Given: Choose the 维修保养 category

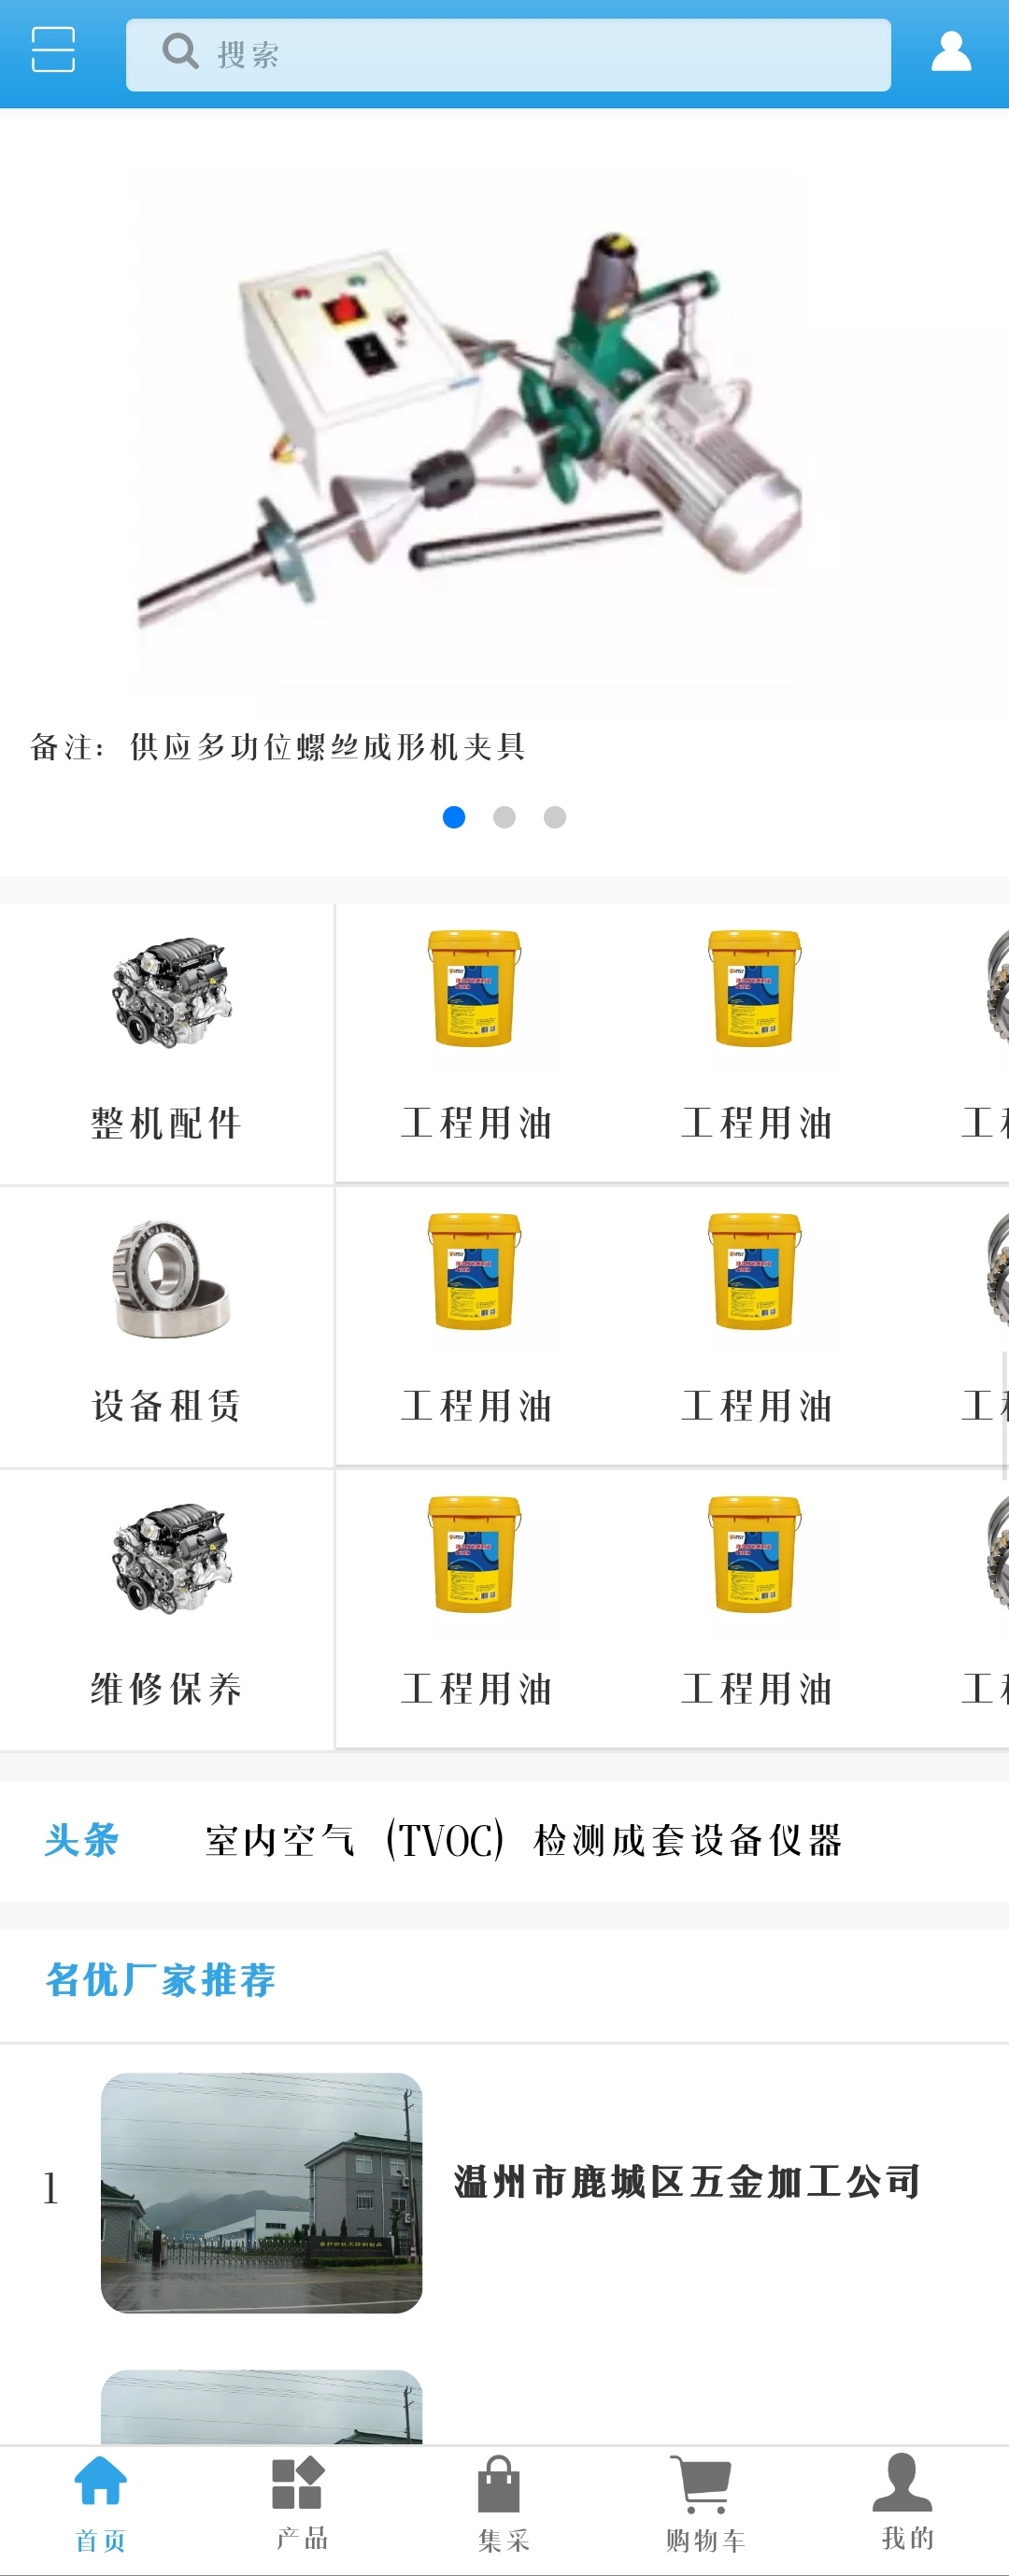Looking at the screenshot, I should point(166,1610).
